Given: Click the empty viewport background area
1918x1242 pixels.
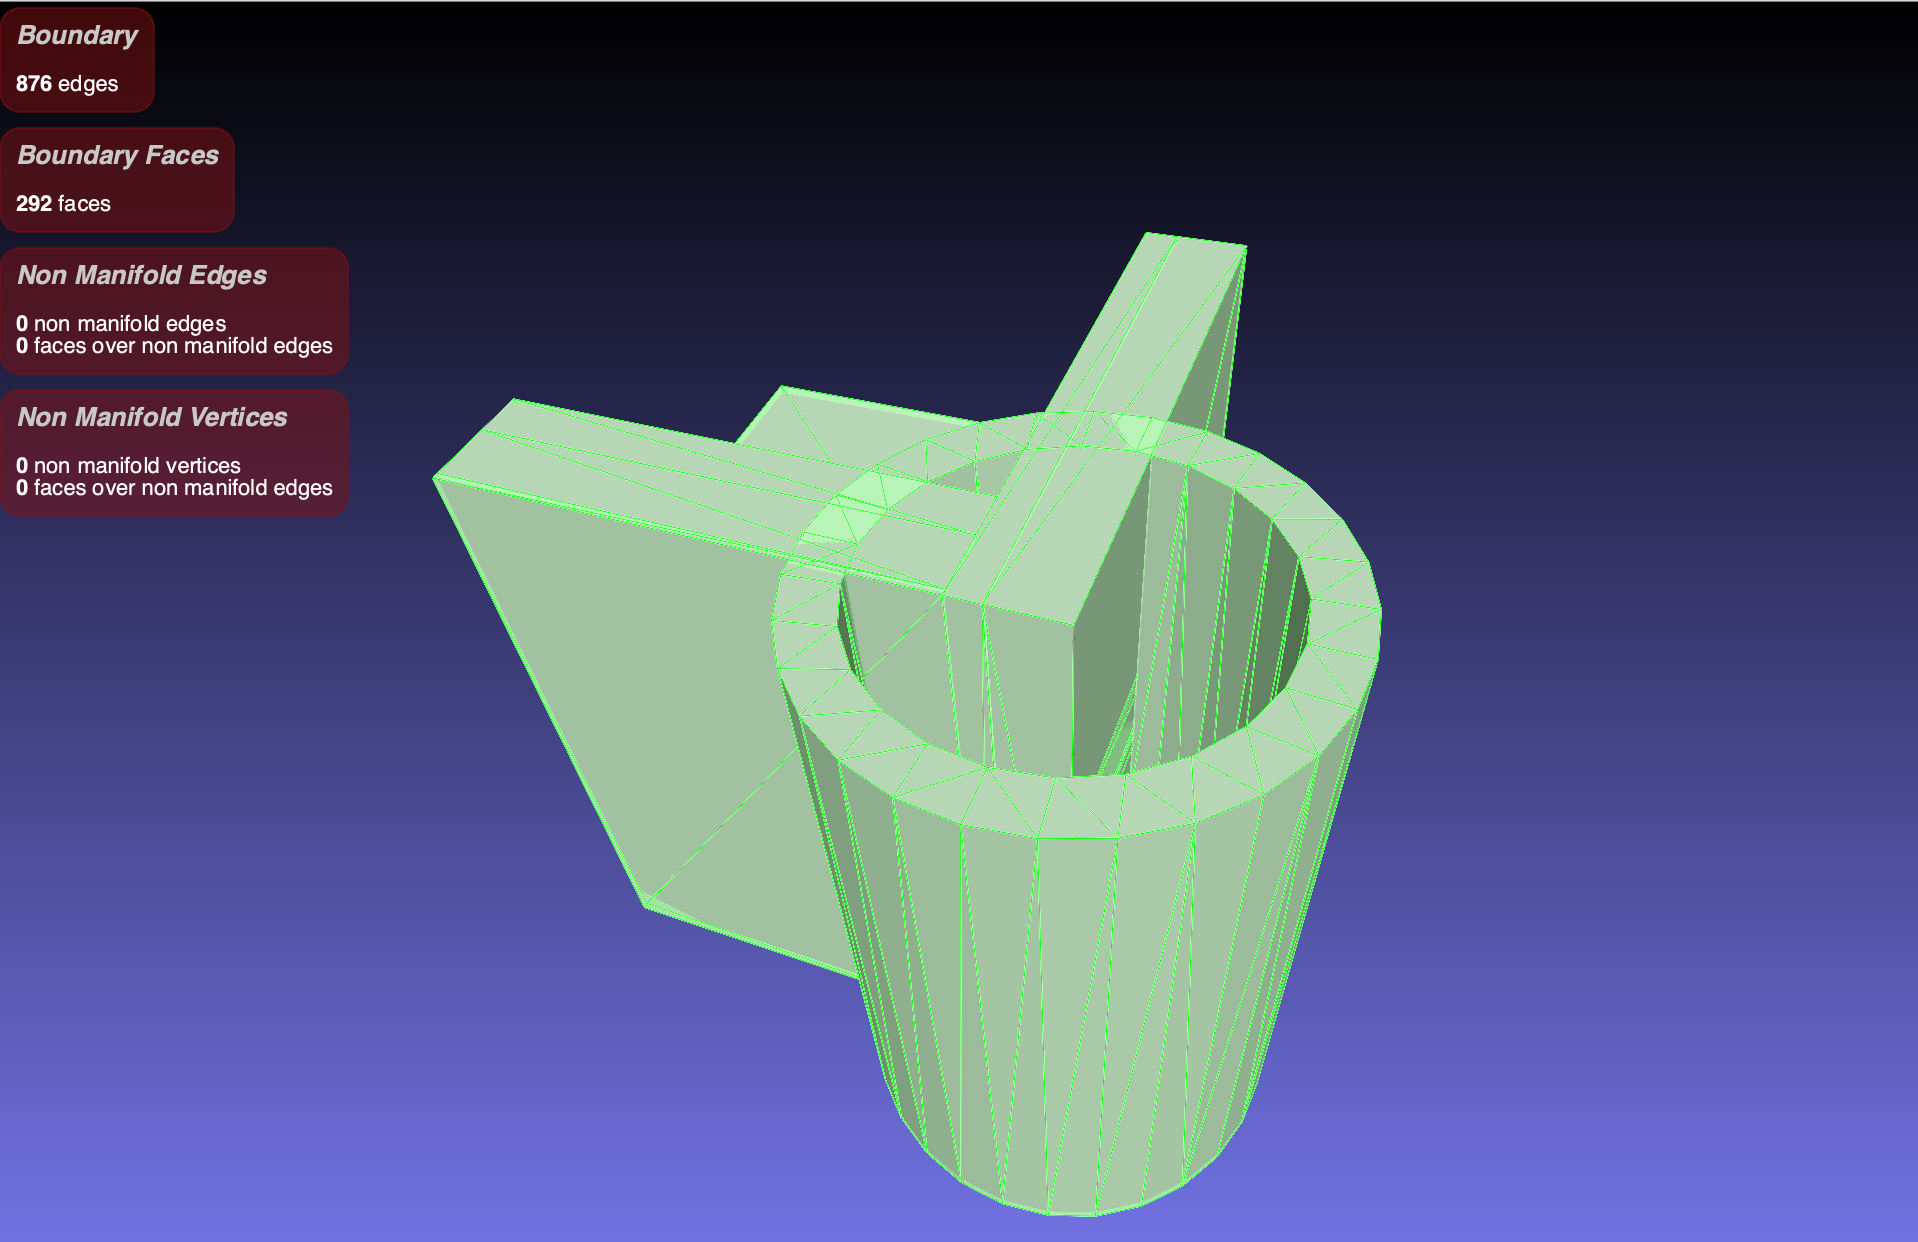Looking at the screenshot, I should click(x=1650, y=300).
